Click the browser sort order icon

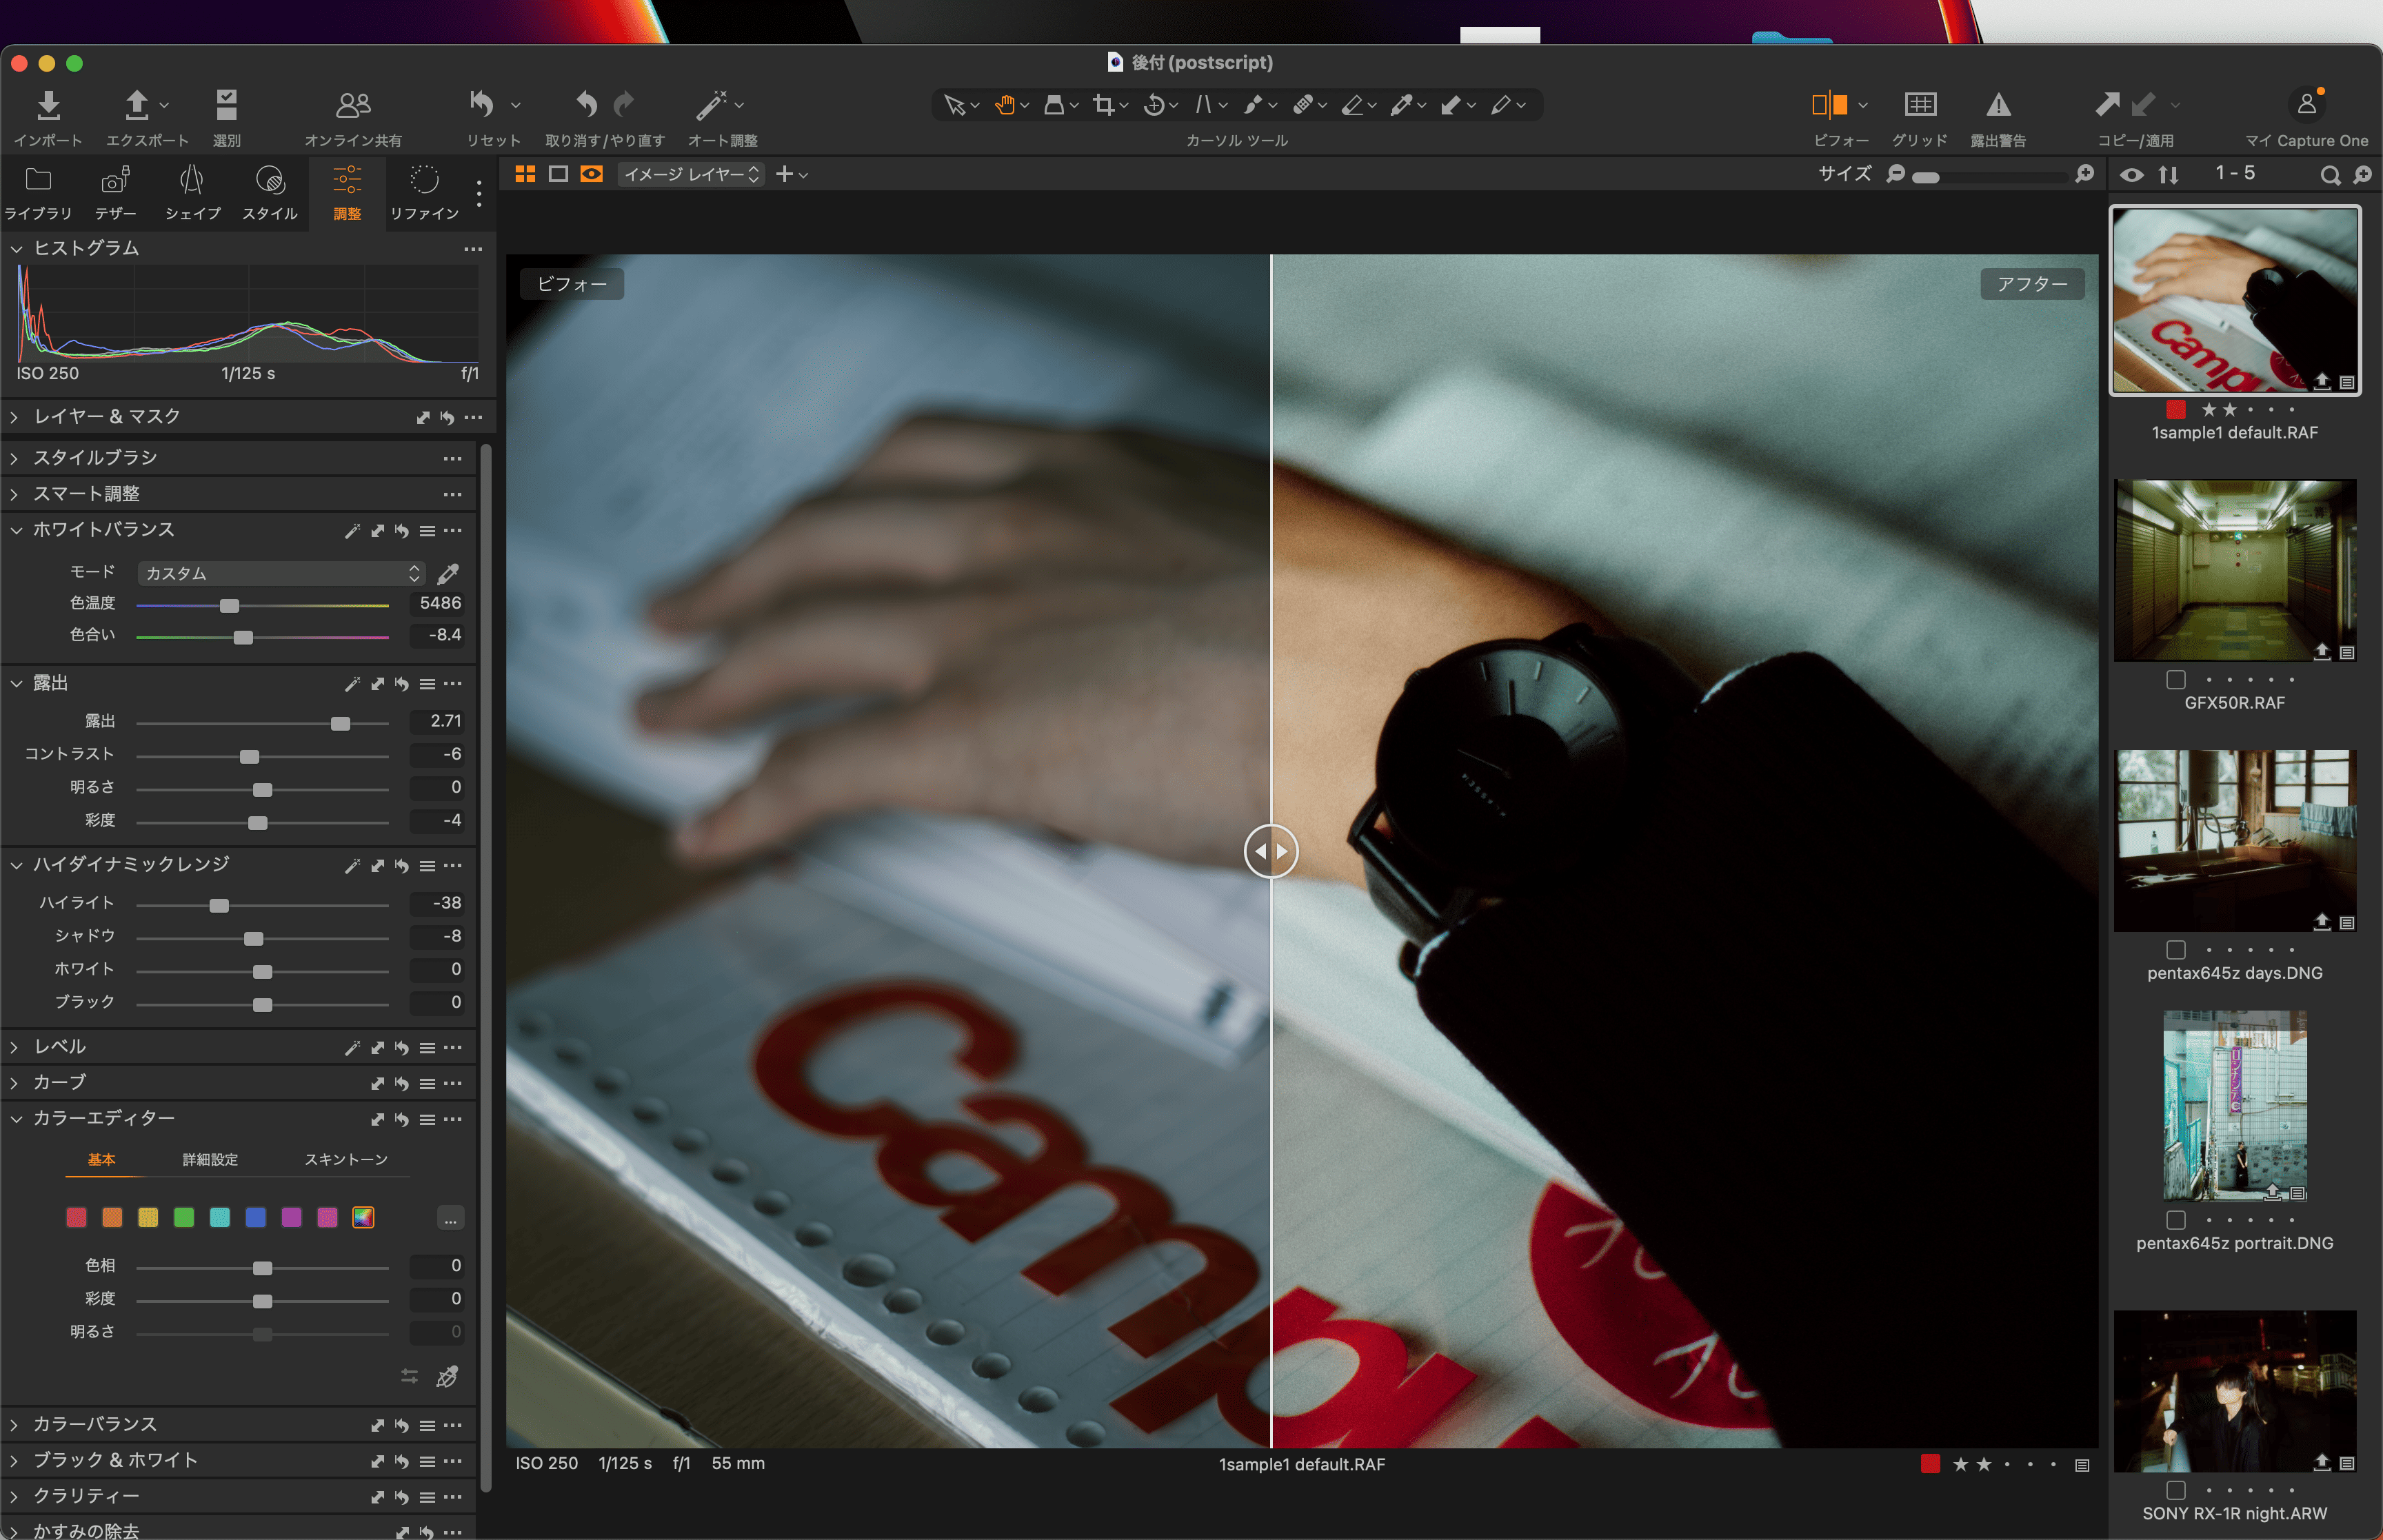2168,175
